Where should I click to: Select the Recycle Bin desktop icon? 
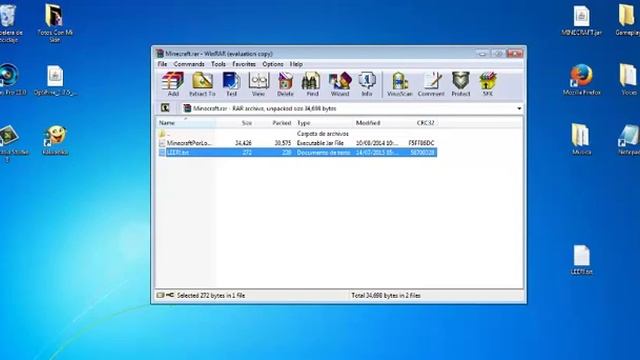pos(9,23)
